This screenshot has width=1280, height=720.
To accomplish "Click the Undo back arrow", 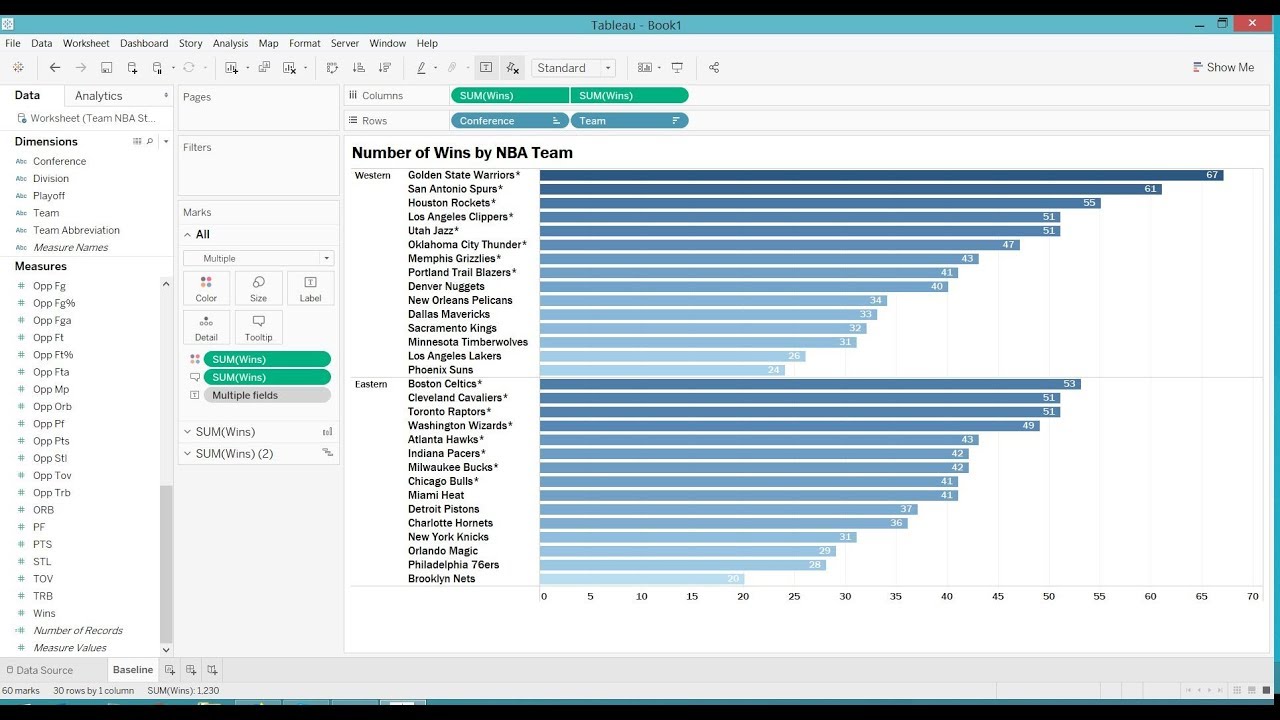I will [55, 68].
